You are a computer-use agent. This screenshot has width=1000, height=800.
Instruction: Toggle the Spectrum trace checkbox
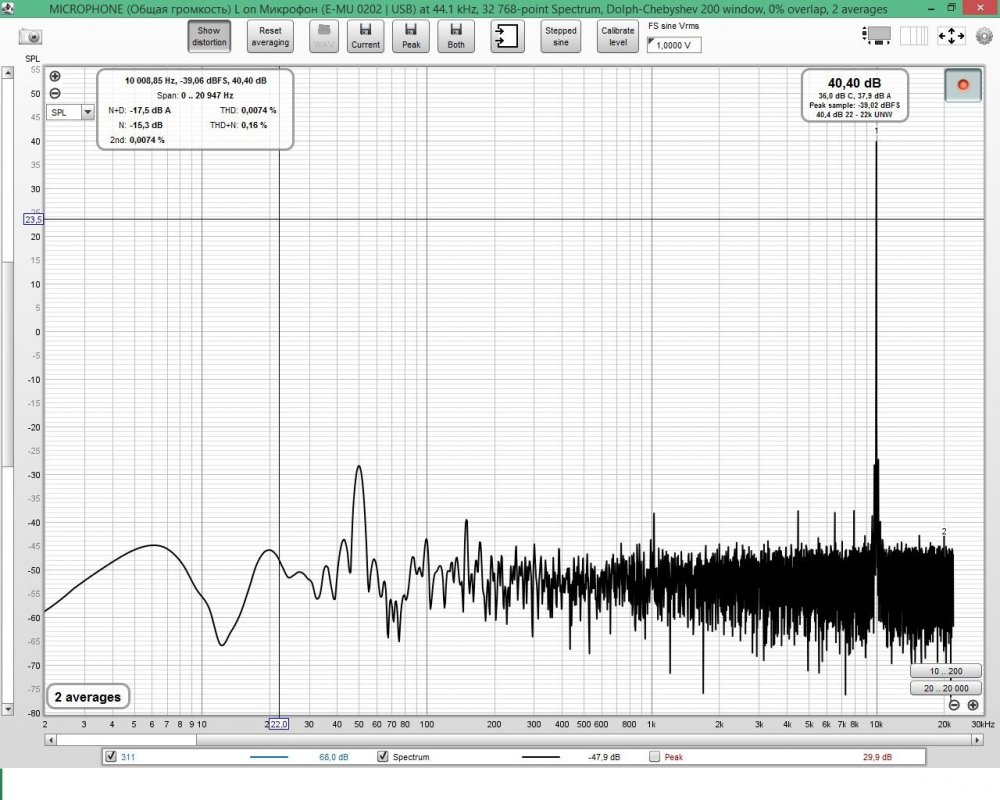[x=383, y=756]
